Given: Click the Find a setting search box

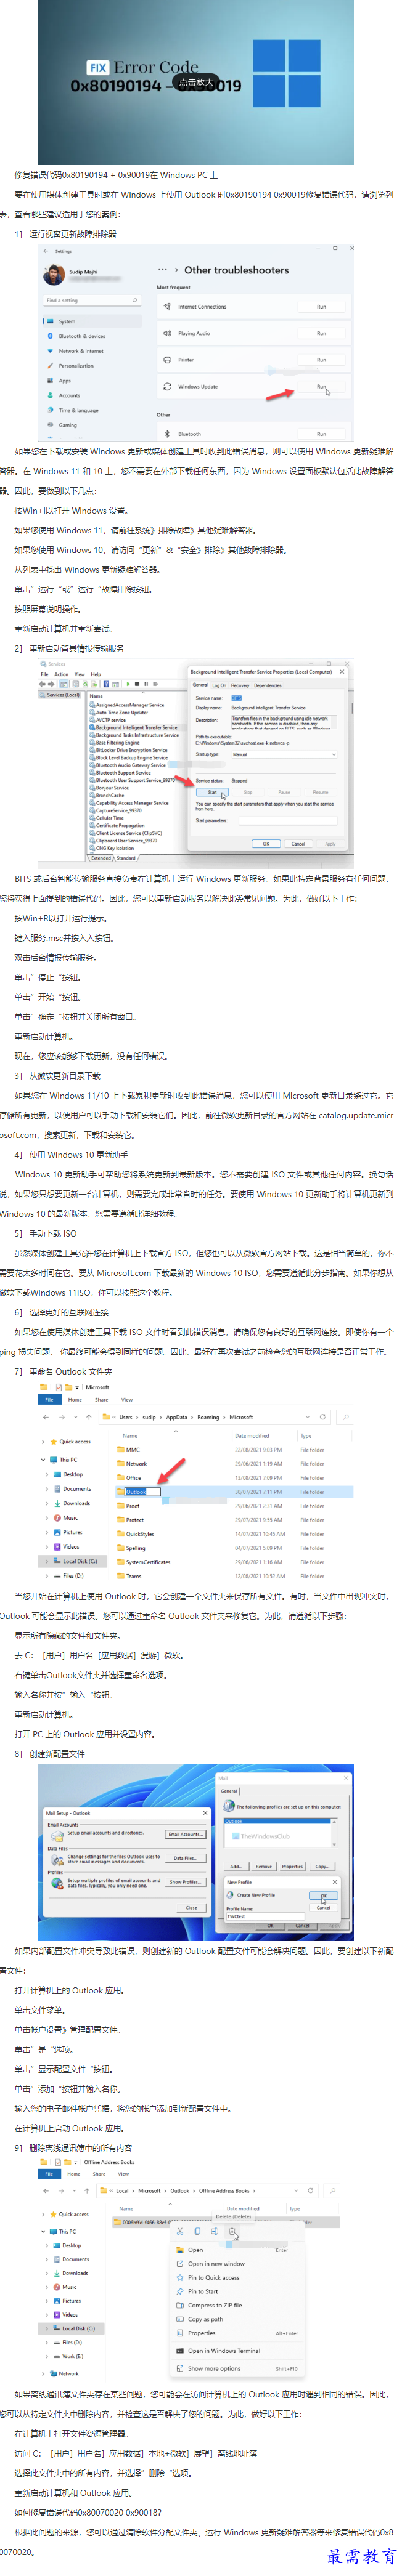Looking at the screenshot, I should pyautogui.click(x=92, y=300).
